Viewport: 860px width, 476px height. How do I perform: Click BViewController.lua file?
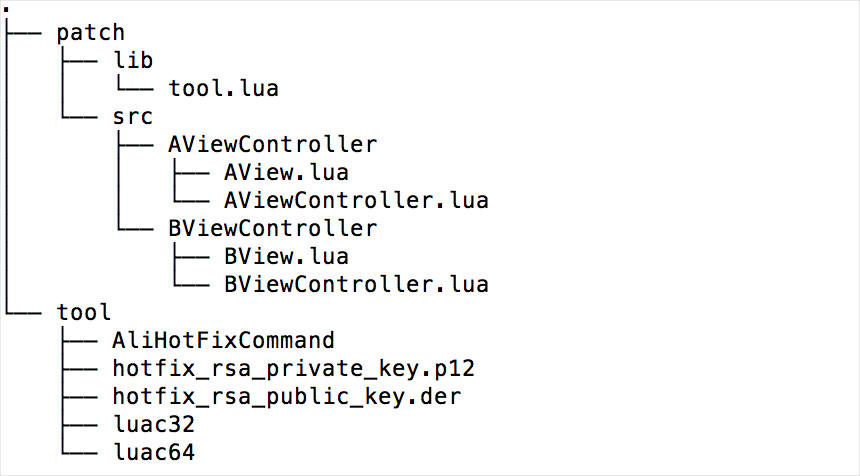click(356, 284)
